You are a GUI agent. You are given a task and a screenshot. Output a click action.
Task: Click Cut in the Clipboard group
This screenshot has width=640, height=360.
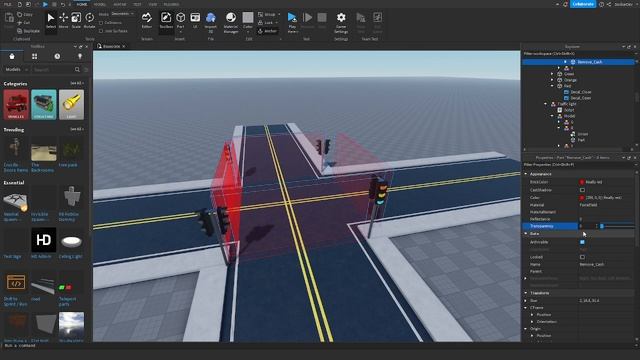tap(24, 22)
